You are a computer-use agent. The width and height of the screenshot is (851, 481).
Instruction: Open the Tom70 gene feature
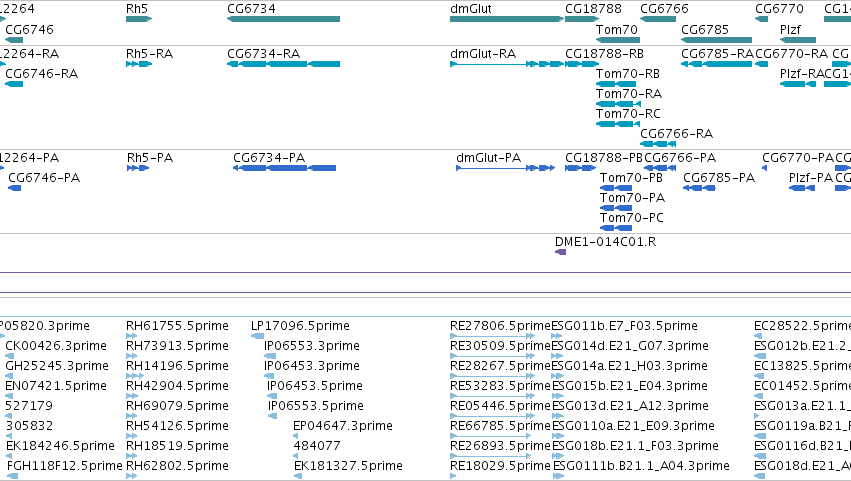pos(618,40)
